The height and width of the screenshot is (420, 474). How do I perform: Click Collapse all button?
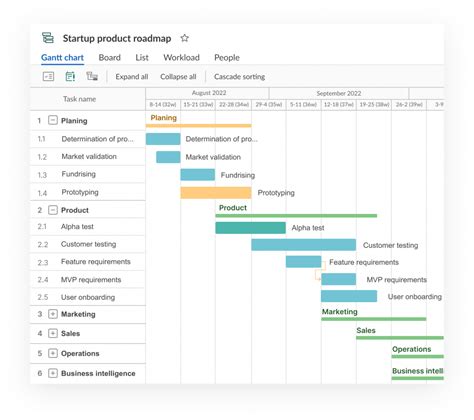pyautogui.click(x=178, y=77)
